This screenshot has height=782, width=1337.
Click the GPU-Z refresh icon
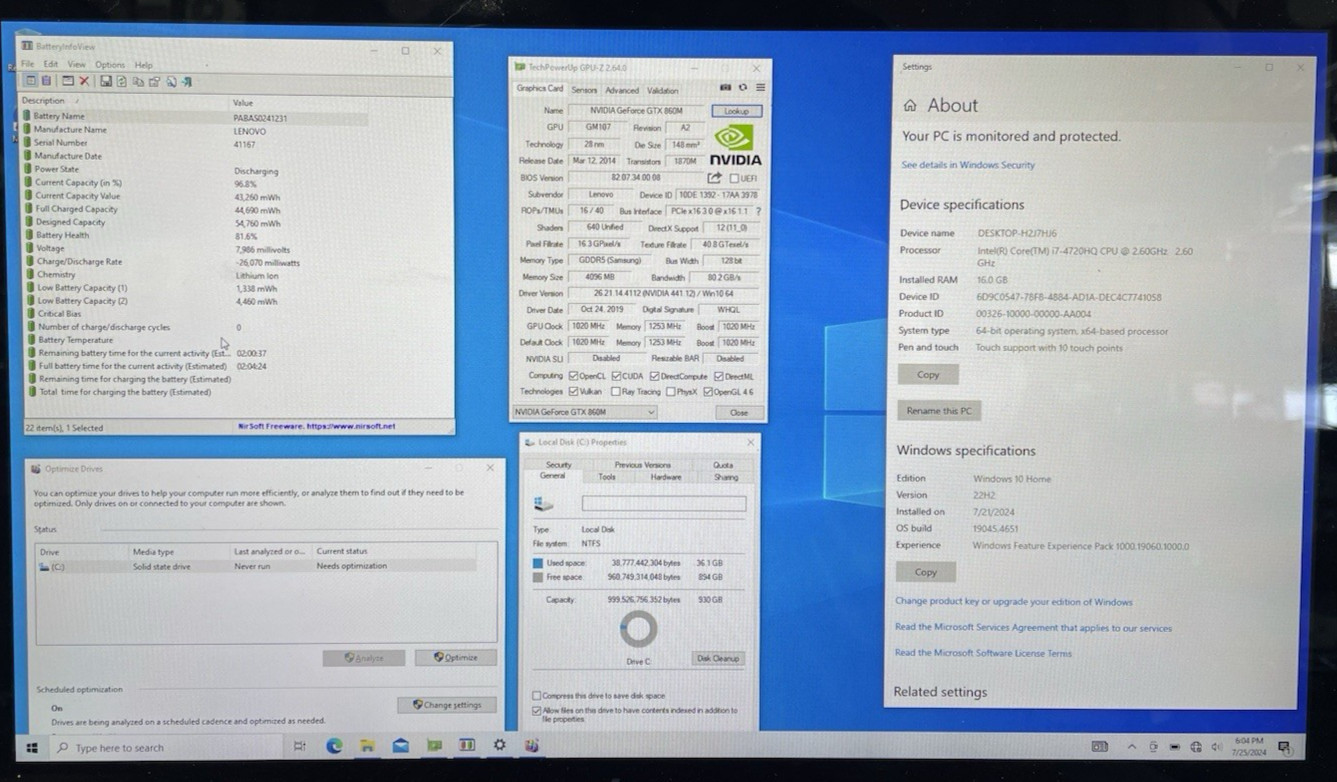click(x=743, y=88)
